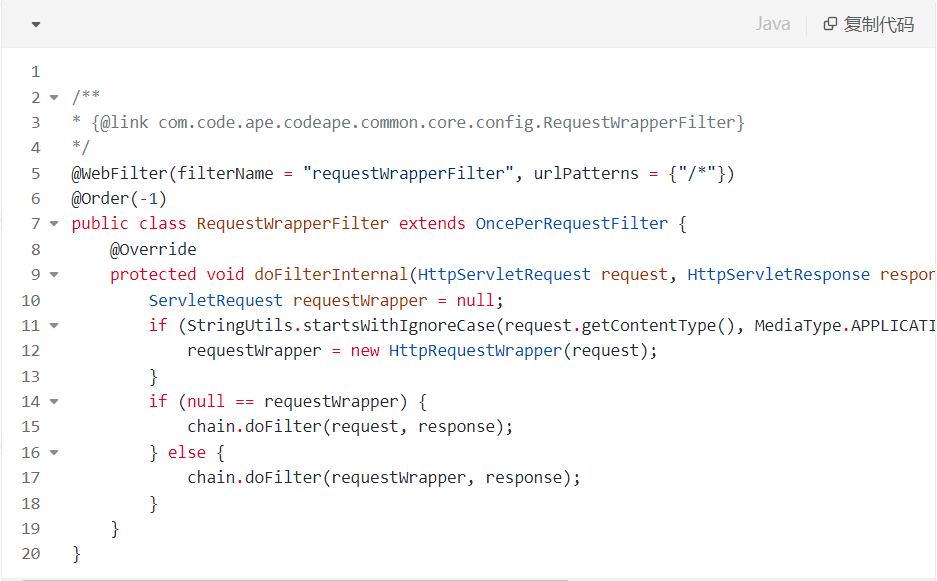Click the @Order annotation on line 6
Image resolution: width=937 pixels, height=581 pixels.
tap(100, 198)
